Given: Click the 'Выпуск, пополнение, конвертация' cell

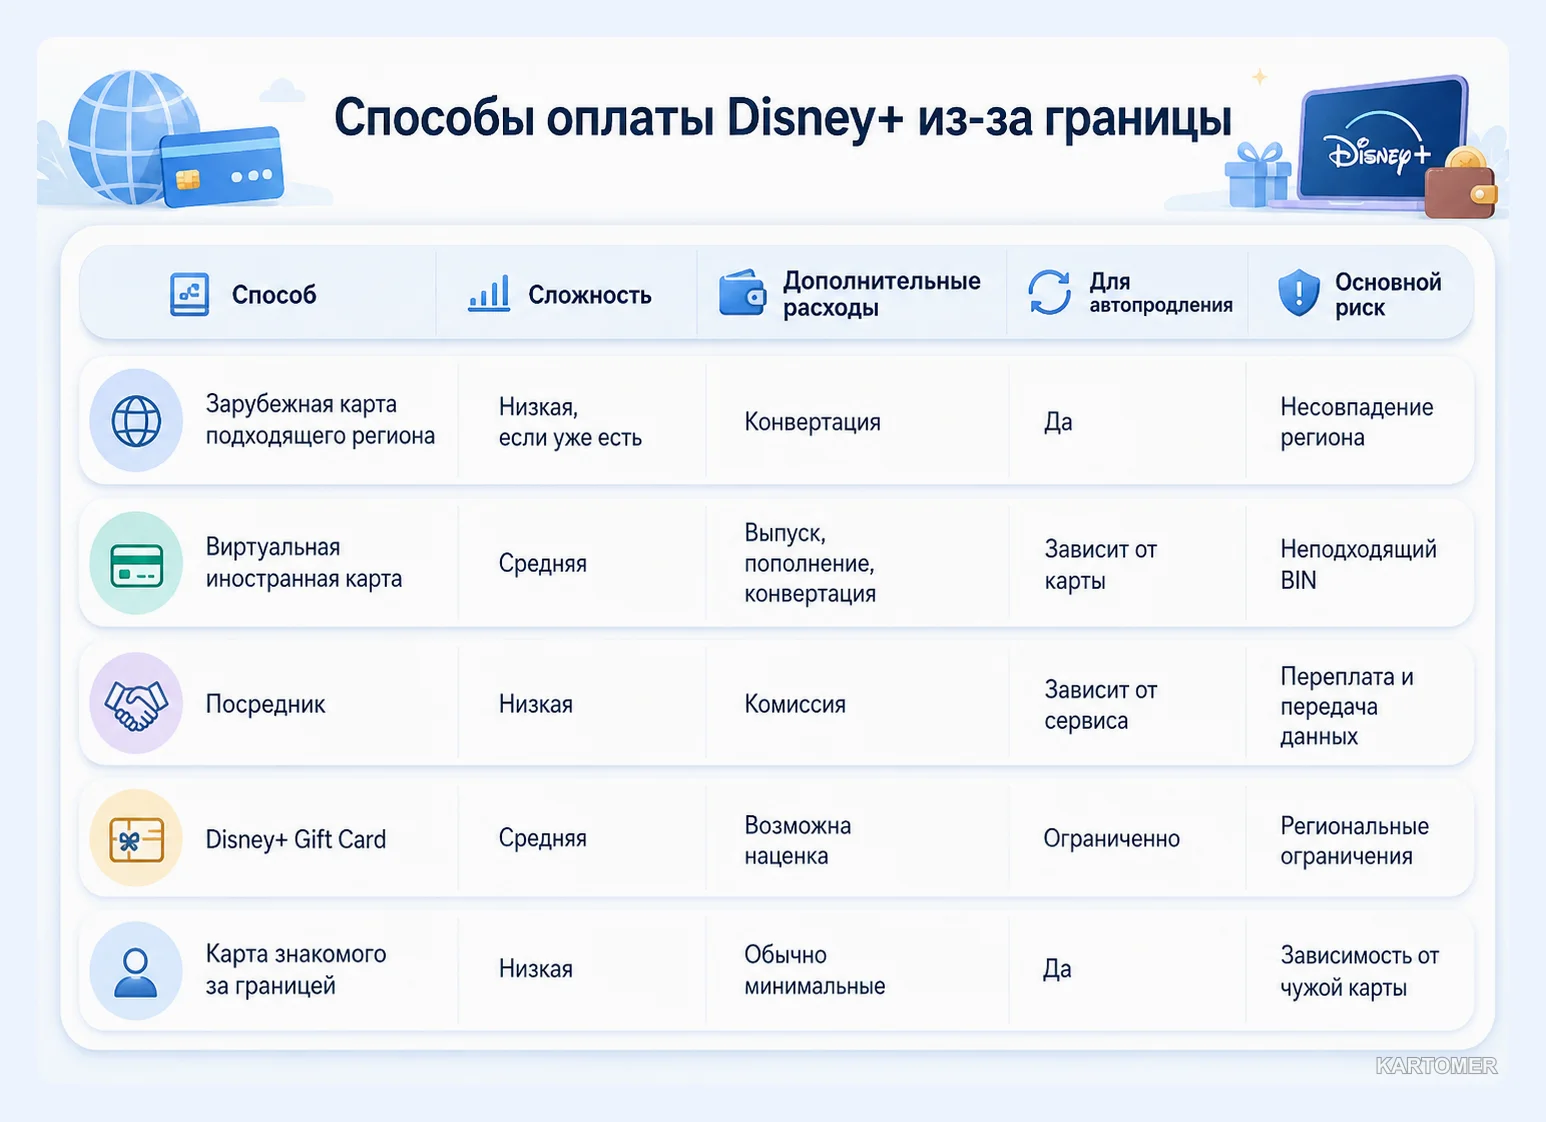Looking at the screenshot, I should tap(810, 563).
